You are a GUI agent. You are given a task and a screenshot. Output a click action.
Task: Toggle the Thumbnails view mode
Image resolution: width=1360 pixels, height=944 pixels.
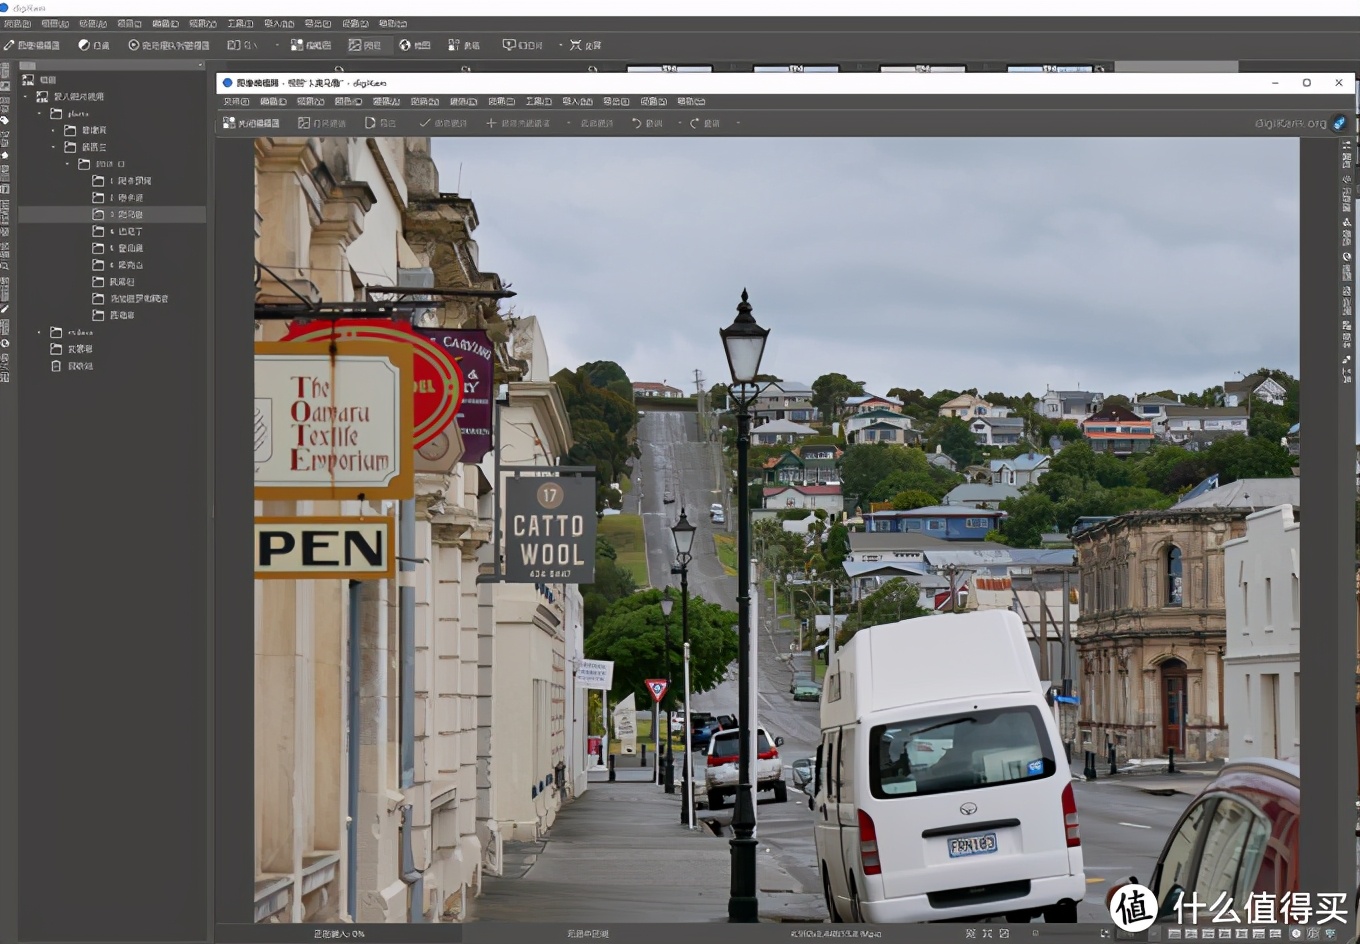click(x=310, y=45)
